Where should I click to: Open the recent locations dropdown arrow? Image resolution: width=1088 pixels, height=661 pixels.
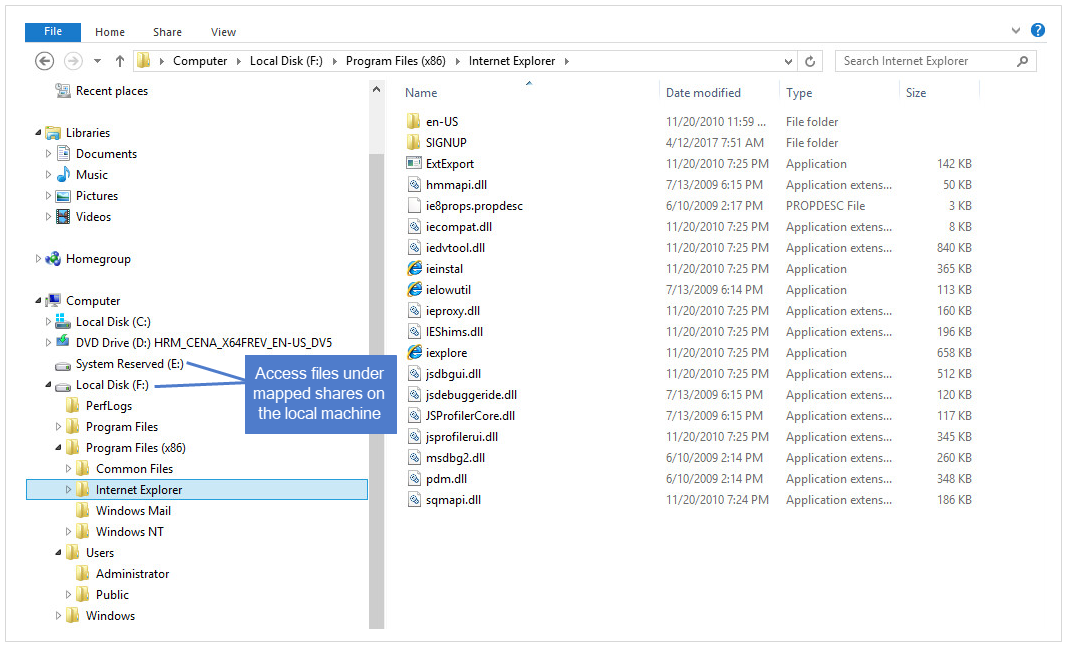click(x=98, y=61)
